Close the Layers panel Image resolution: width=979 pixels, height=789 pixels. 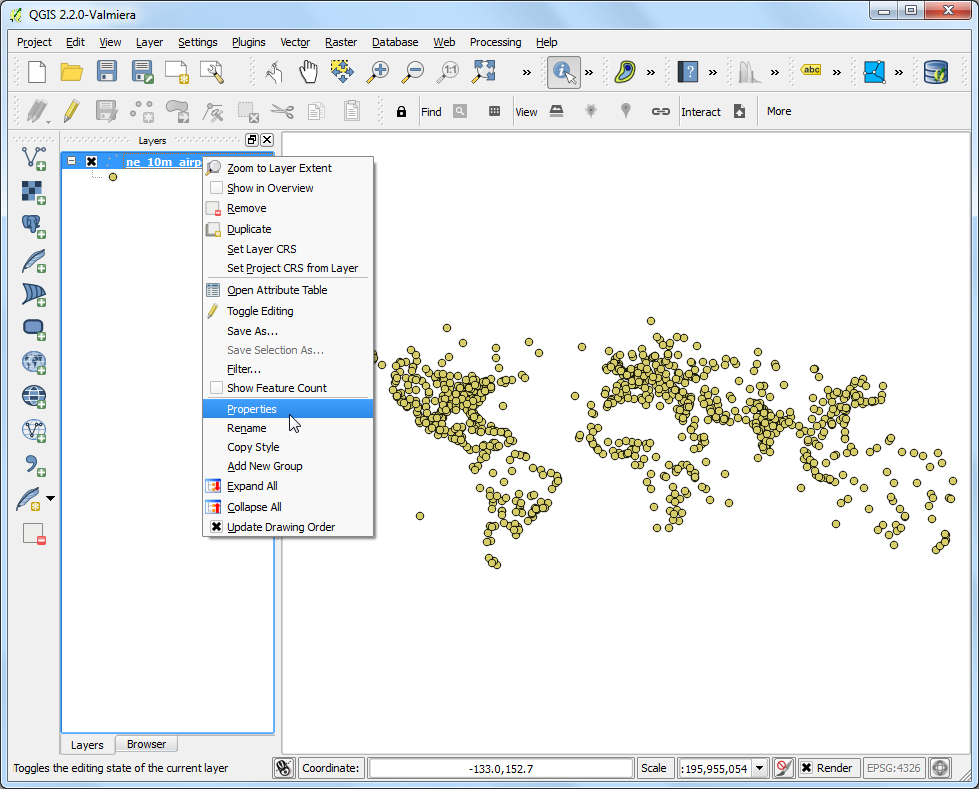tap(267, 140)
